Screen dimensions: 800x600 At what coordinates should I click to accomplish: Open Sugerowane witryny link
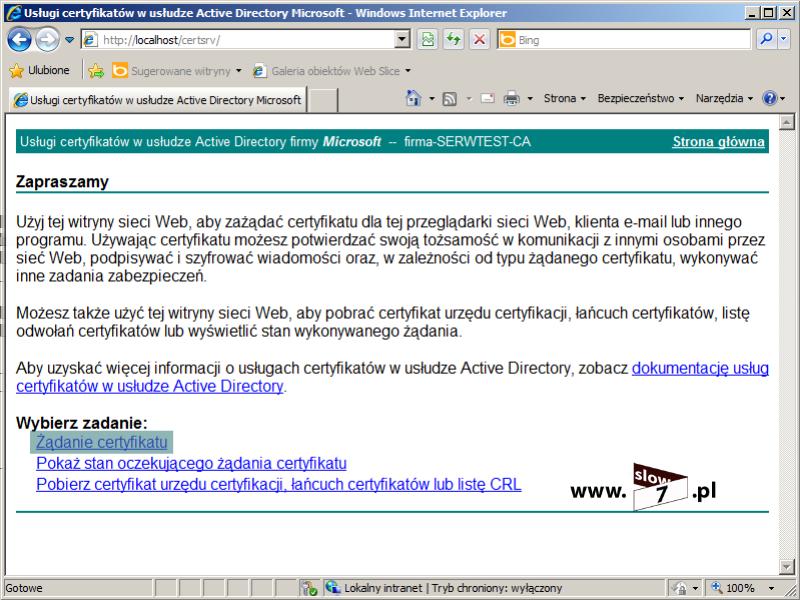pyautogui.click(x=176, y=70)
